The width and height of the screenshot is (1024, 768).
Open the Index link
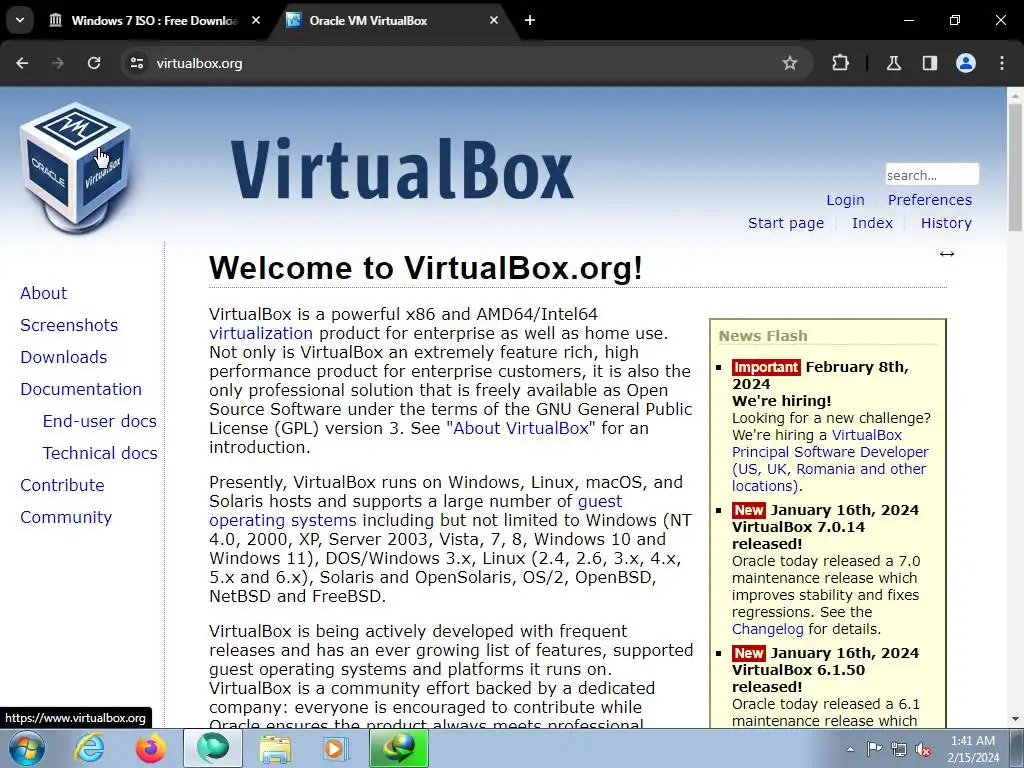tap(872, 223)
